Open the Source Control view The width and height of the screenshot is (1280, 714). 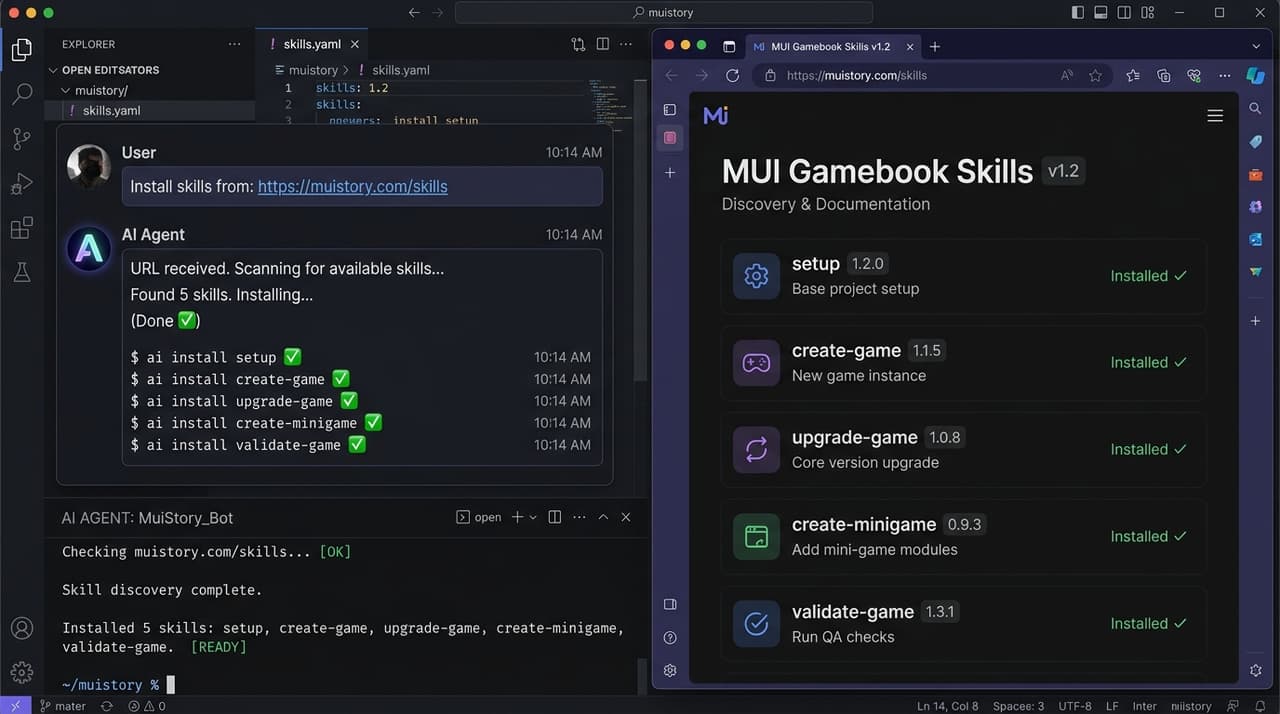point(22,139)
